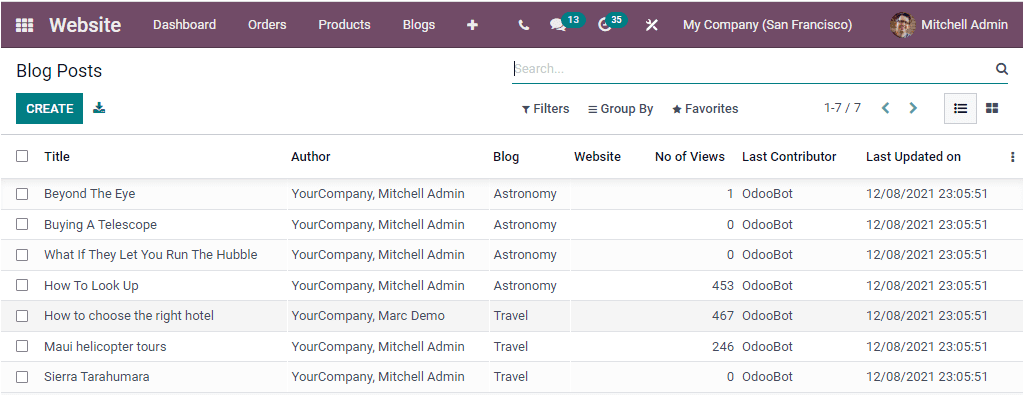
Task: Click the CREATE button
Action: point(50,108)
